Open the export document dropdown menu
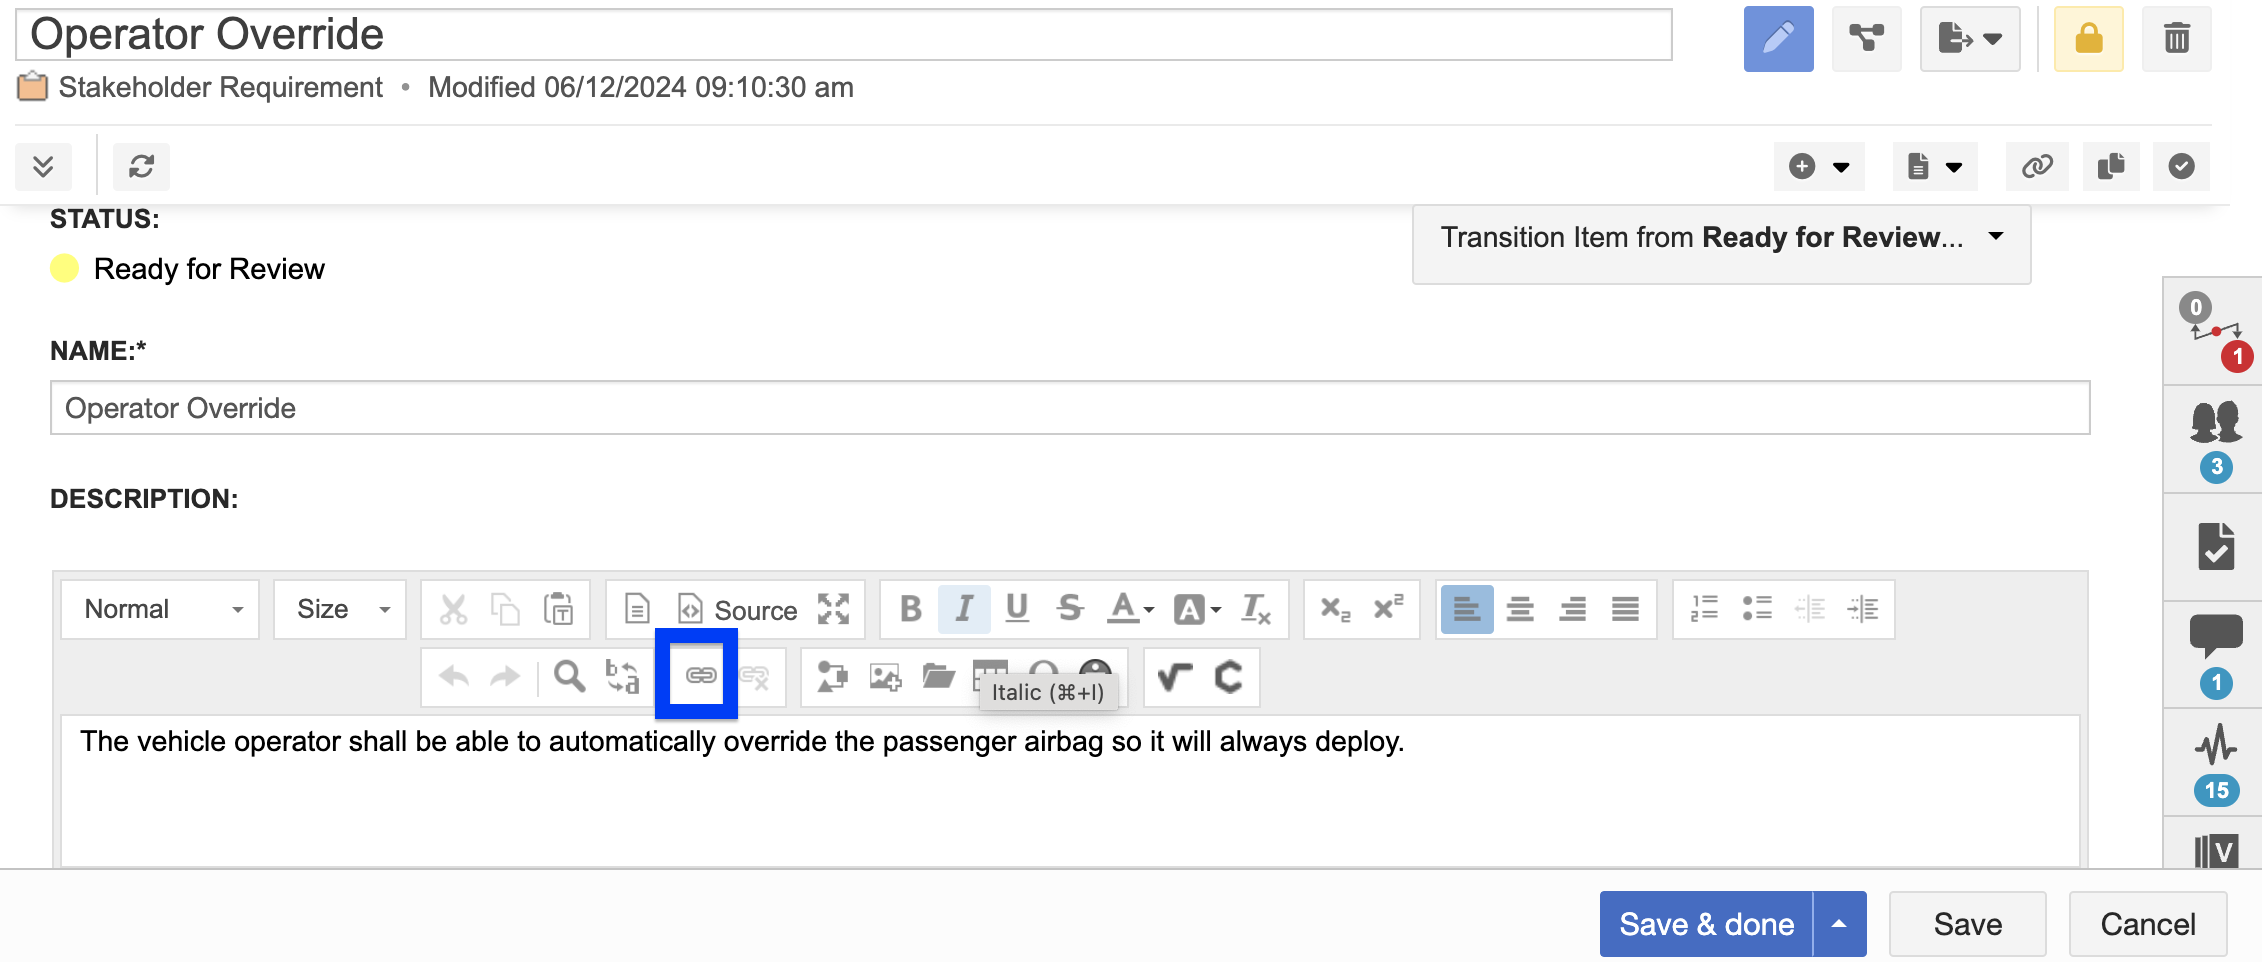 1969,39
